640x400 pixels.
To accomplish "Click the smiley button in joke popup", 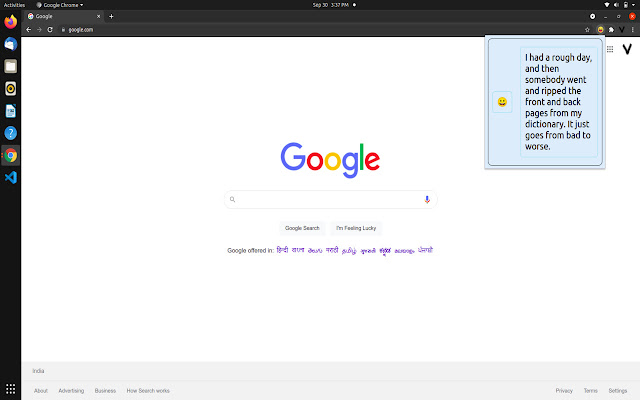I will (502, 102).
